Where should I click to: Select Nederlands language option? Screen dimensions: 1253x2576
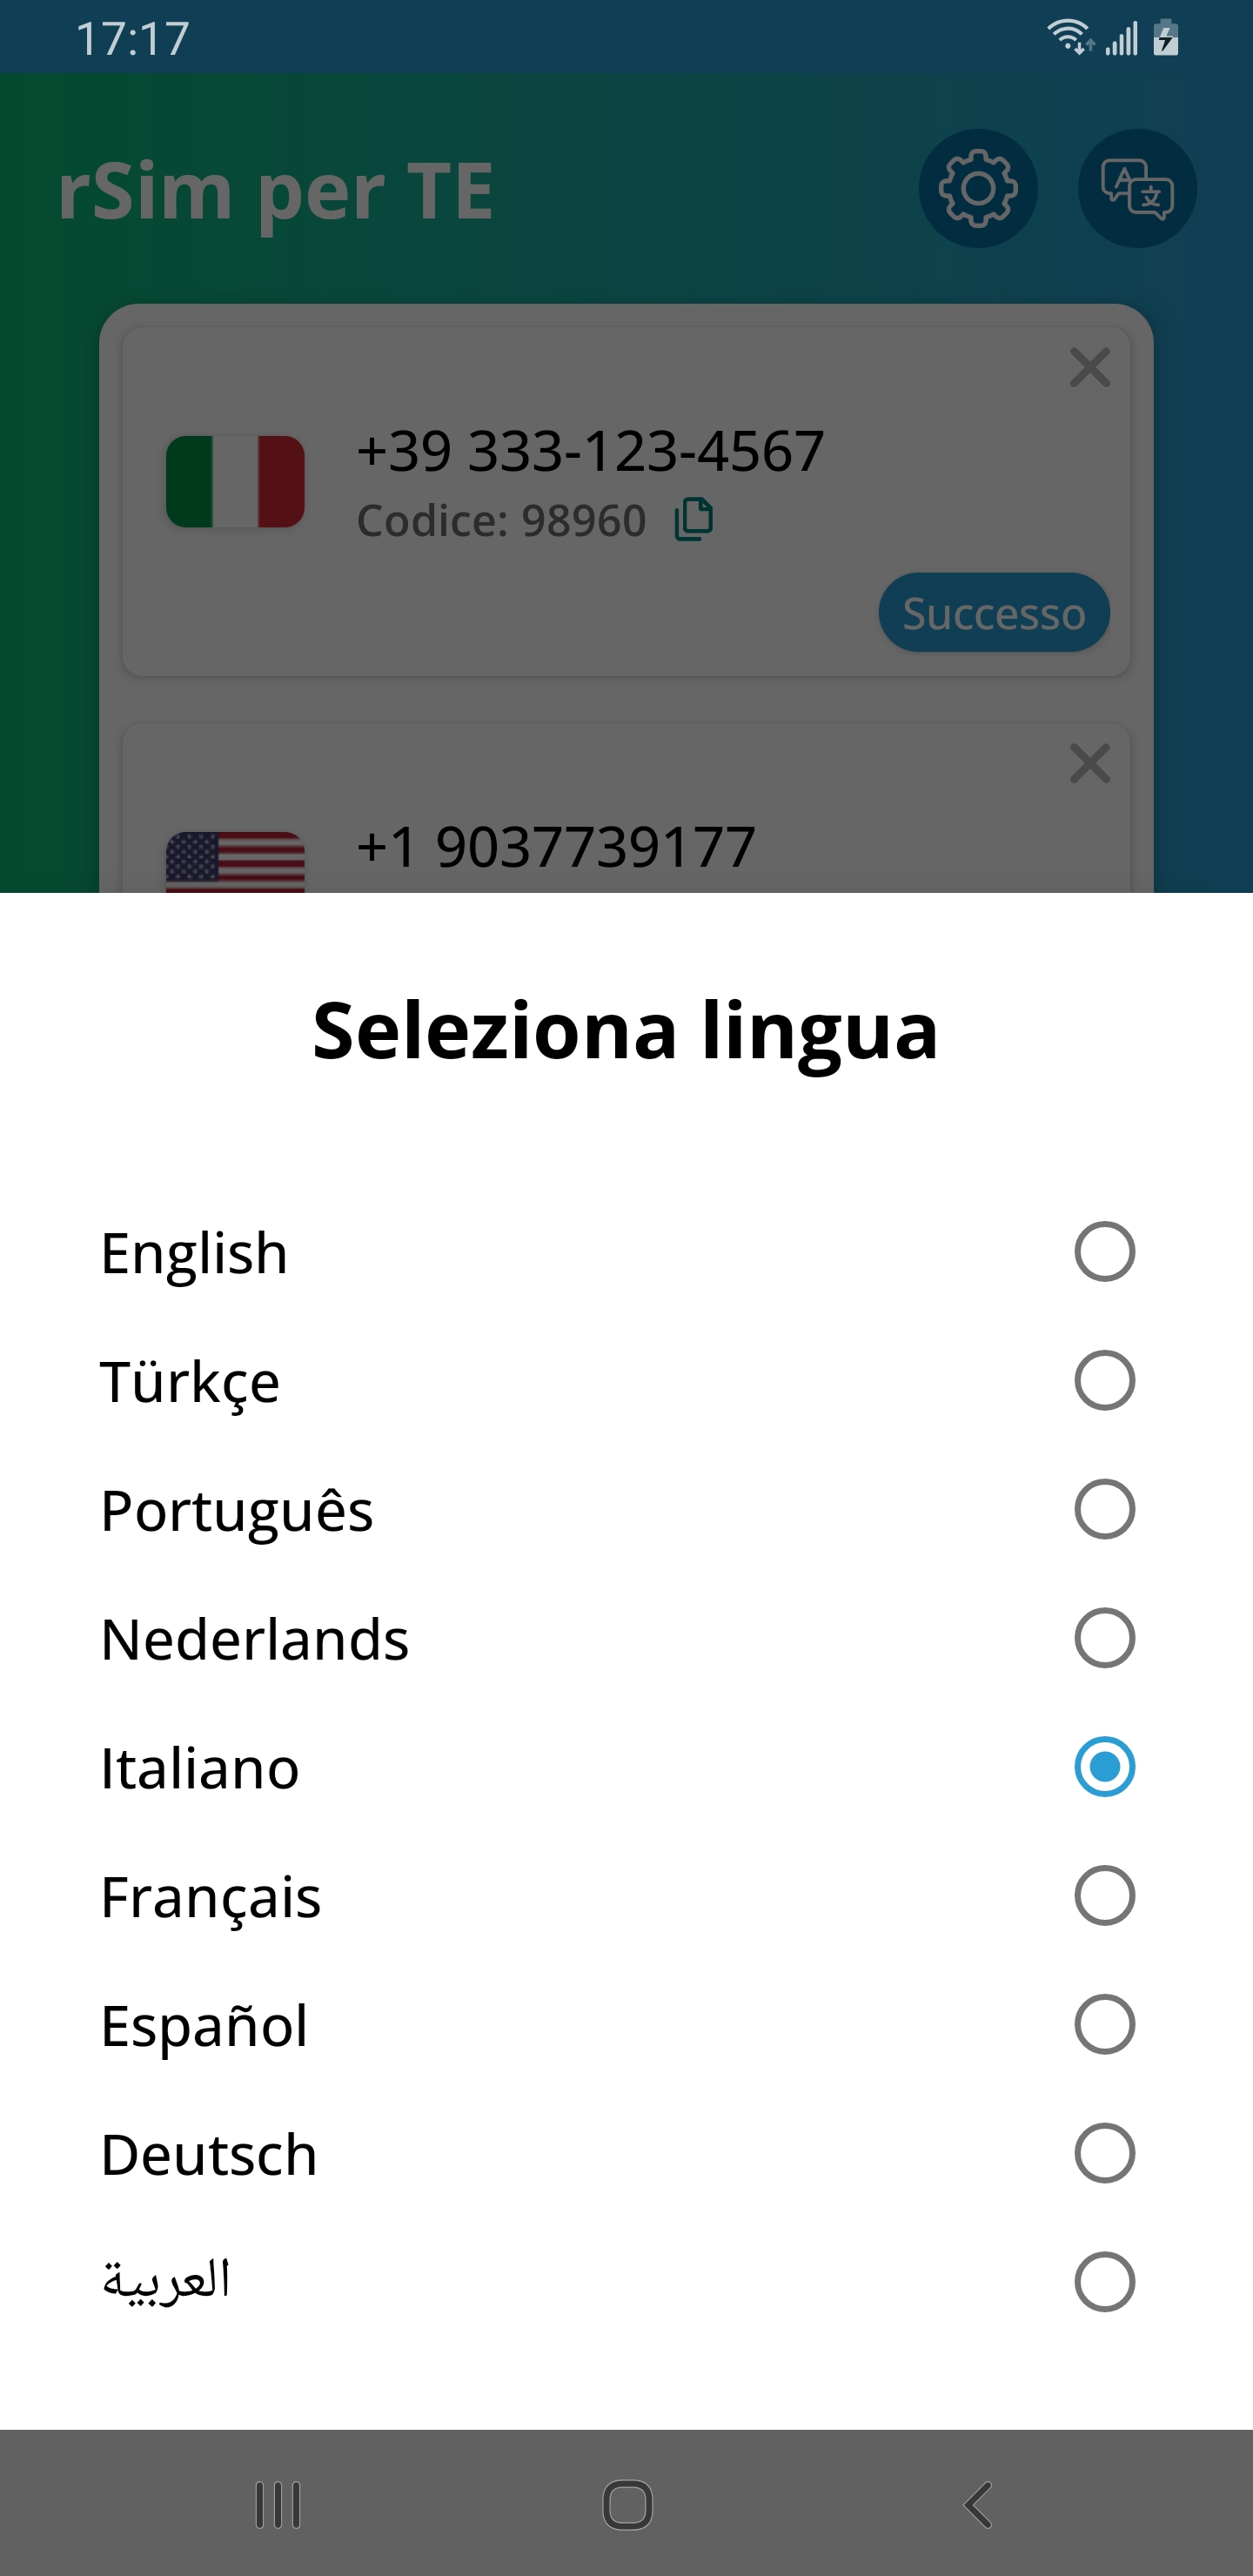(x=255, y=1639)
